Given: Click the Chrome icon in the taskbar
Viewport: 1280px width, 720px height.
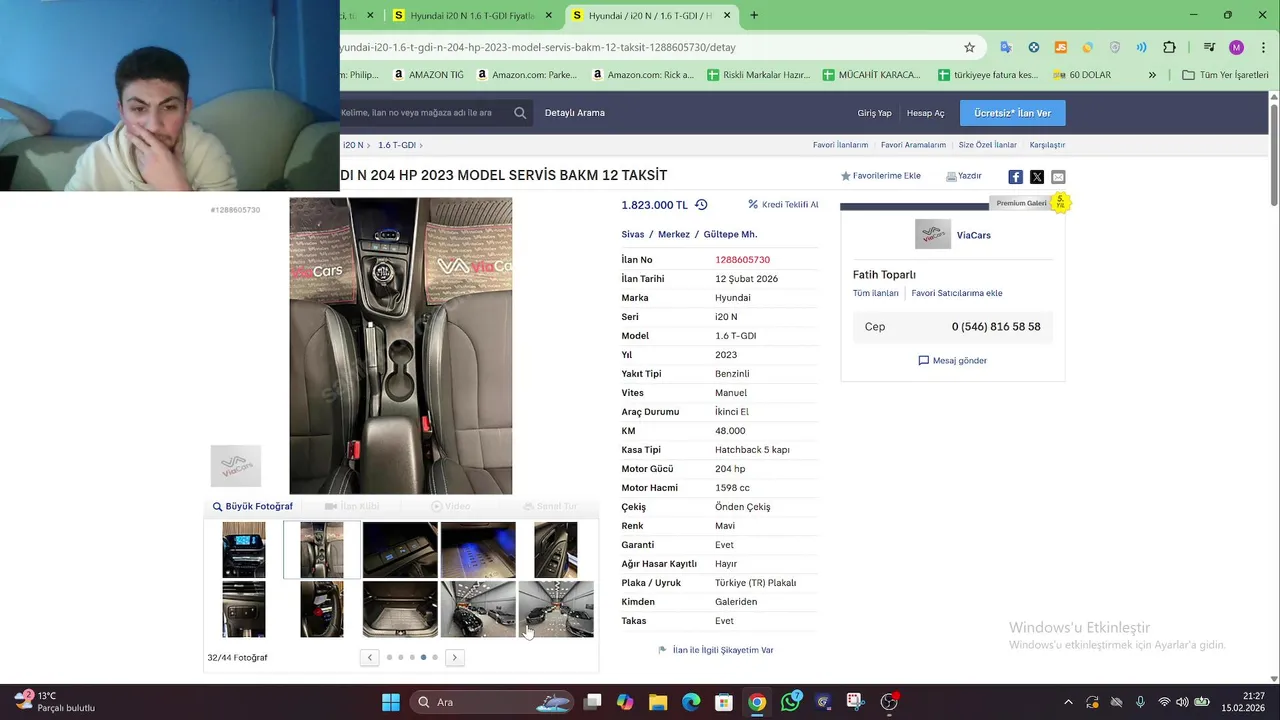Looking at the screenshot, I should click(x=757, y=702).
